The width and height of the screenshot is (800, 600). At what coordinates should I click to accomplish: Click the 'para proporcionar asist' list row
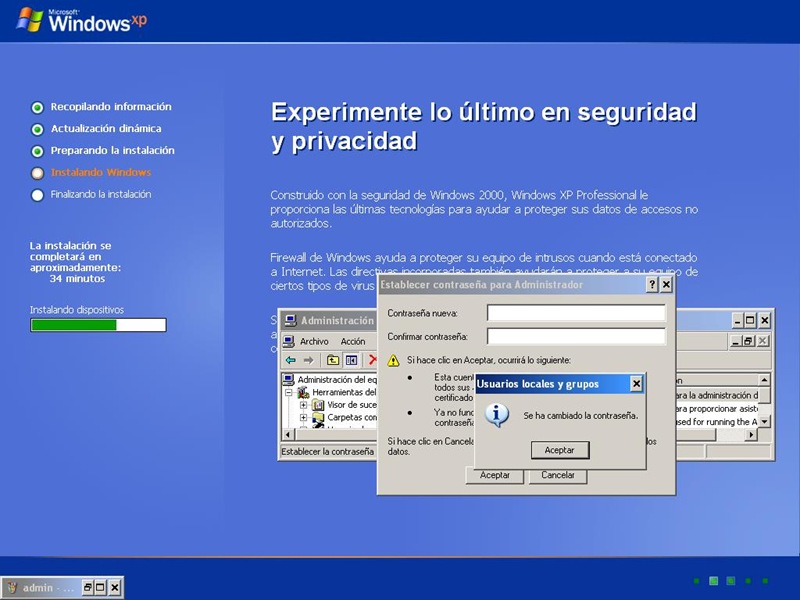coord(717,409)
